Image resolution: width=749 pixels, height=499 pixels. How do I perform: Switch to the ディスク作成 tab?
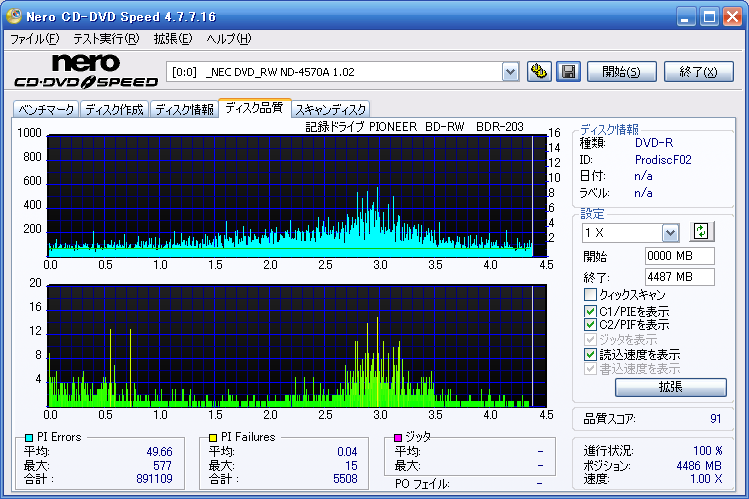pyautogui.click(x=115, y=109)
